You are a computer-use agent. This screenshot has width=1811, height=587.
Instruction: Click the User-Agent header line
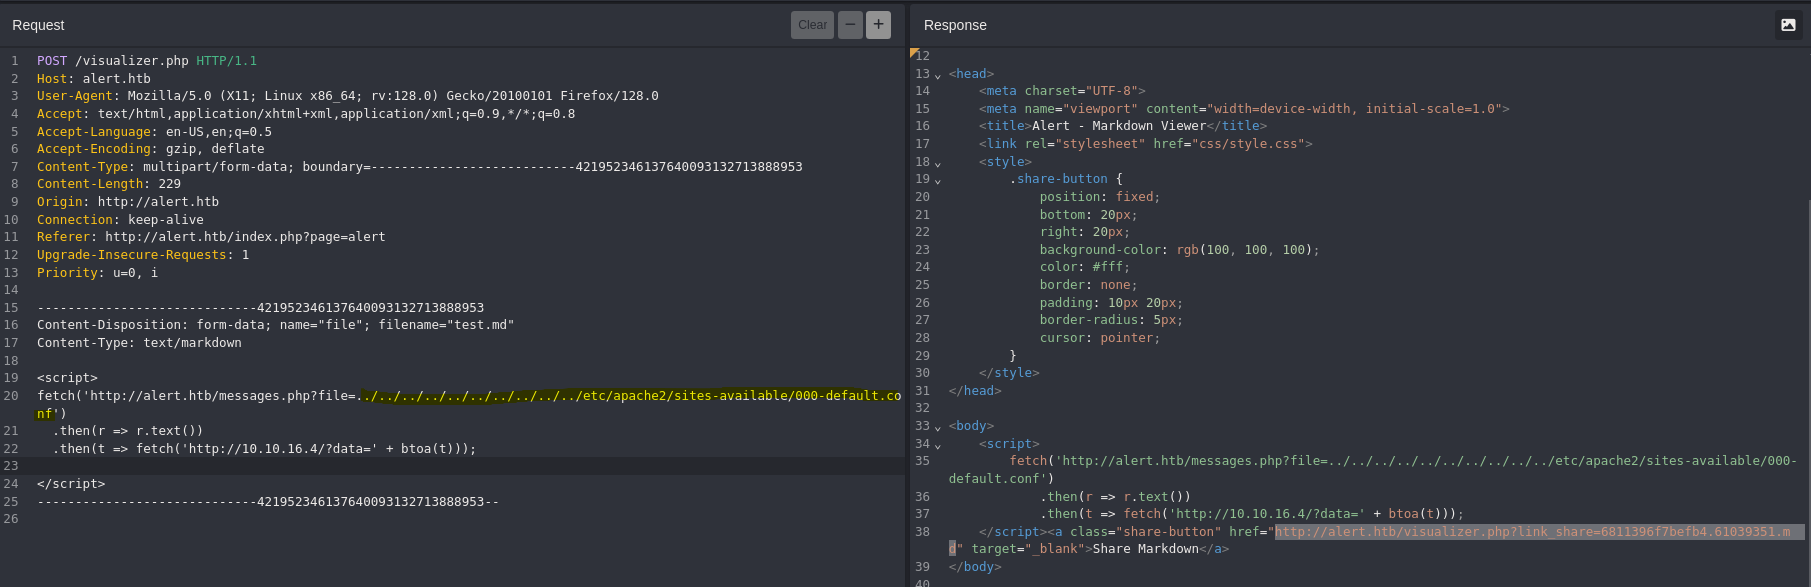point(348,96)
